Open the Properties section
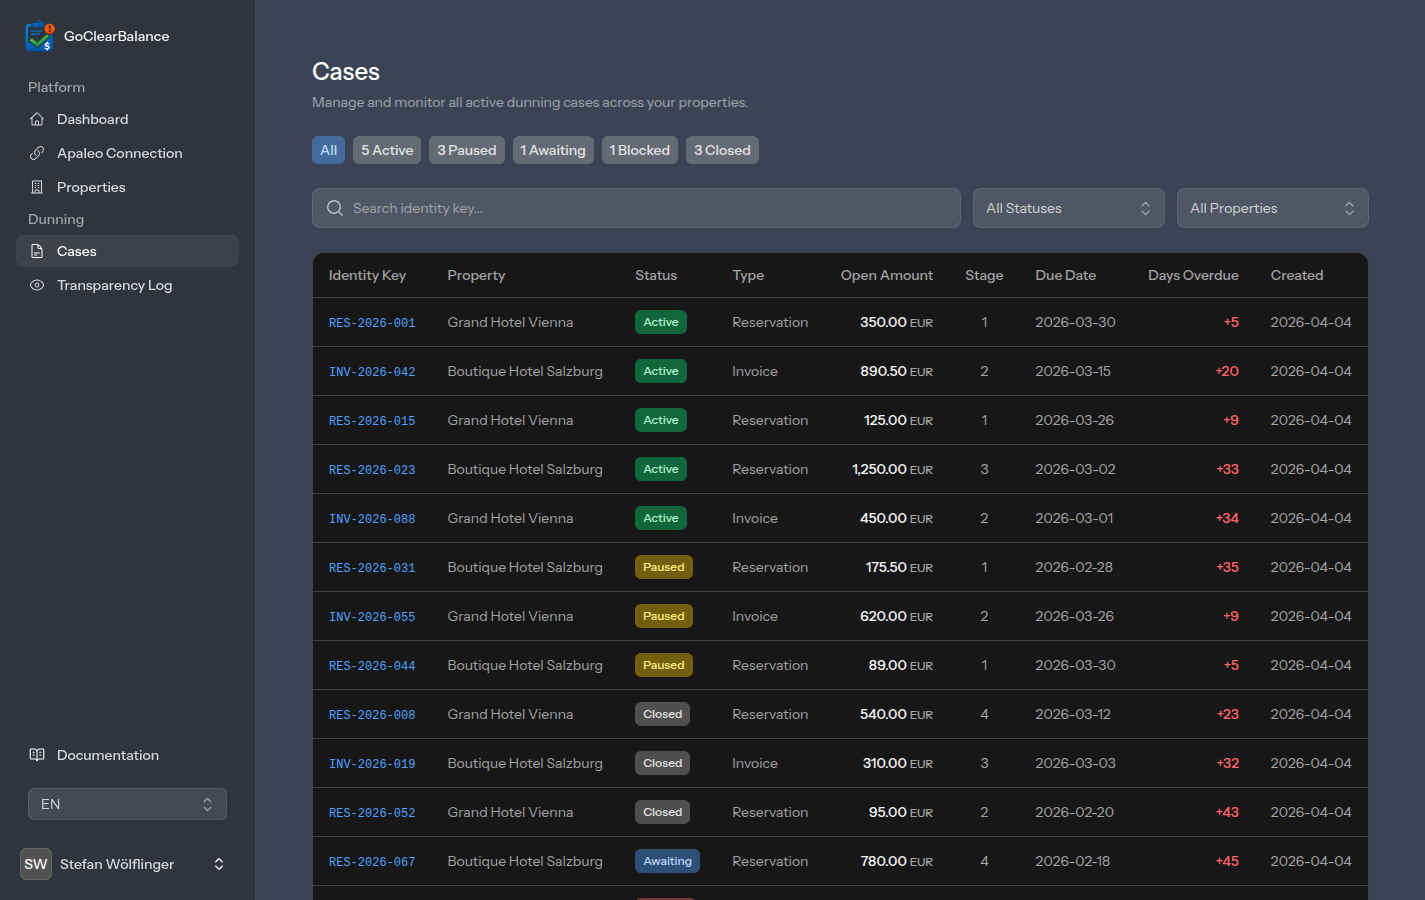This screenshot has height=900, width=1425. click(127, 187)
